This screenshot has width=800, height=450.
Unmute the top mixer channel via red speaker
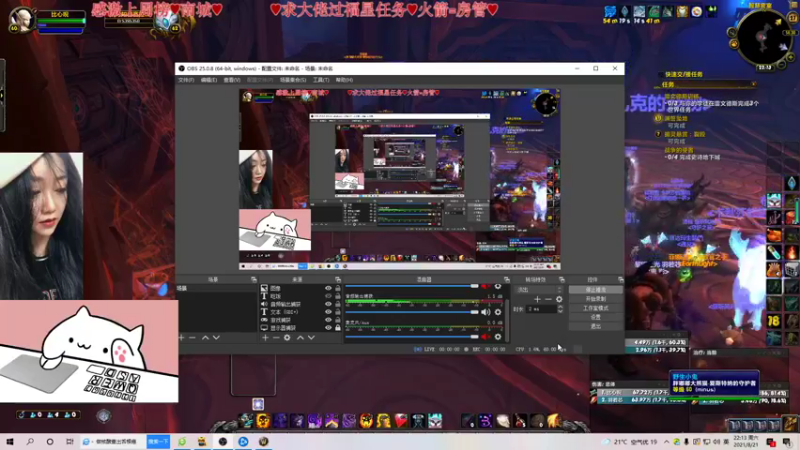click(485, 286)
